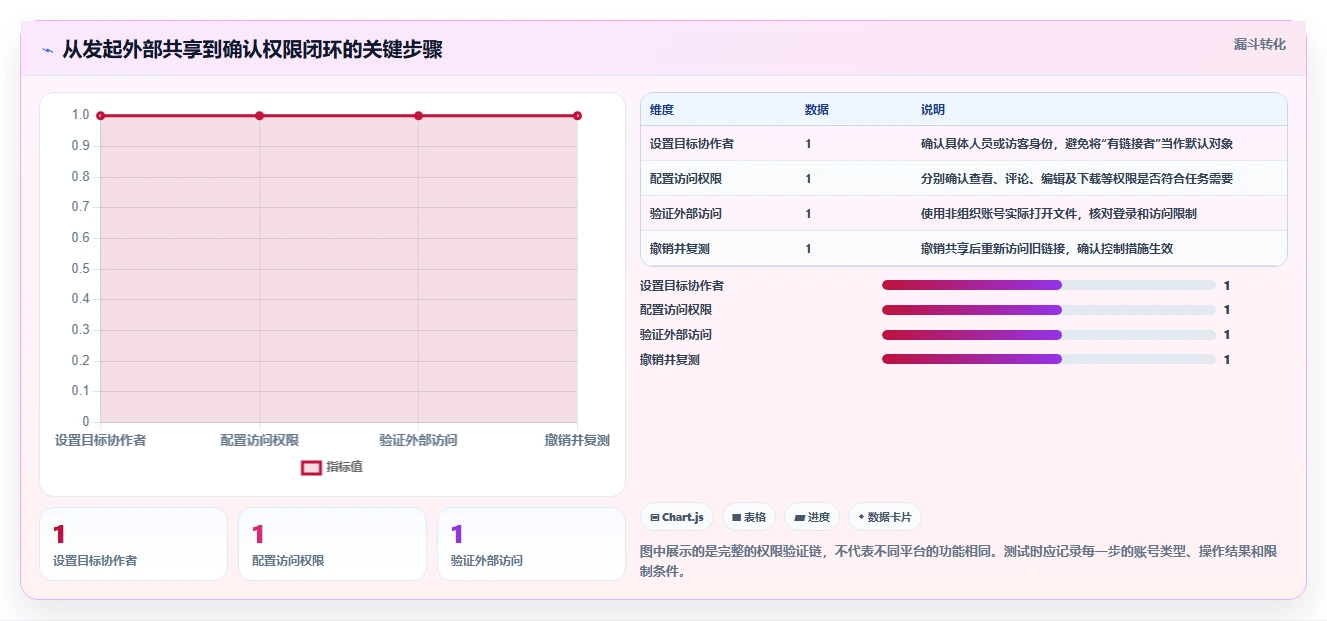Screen dimensions: 1327x621
Task: Click the chart data point above 配置访问权限
Action: tap(260, 116)
